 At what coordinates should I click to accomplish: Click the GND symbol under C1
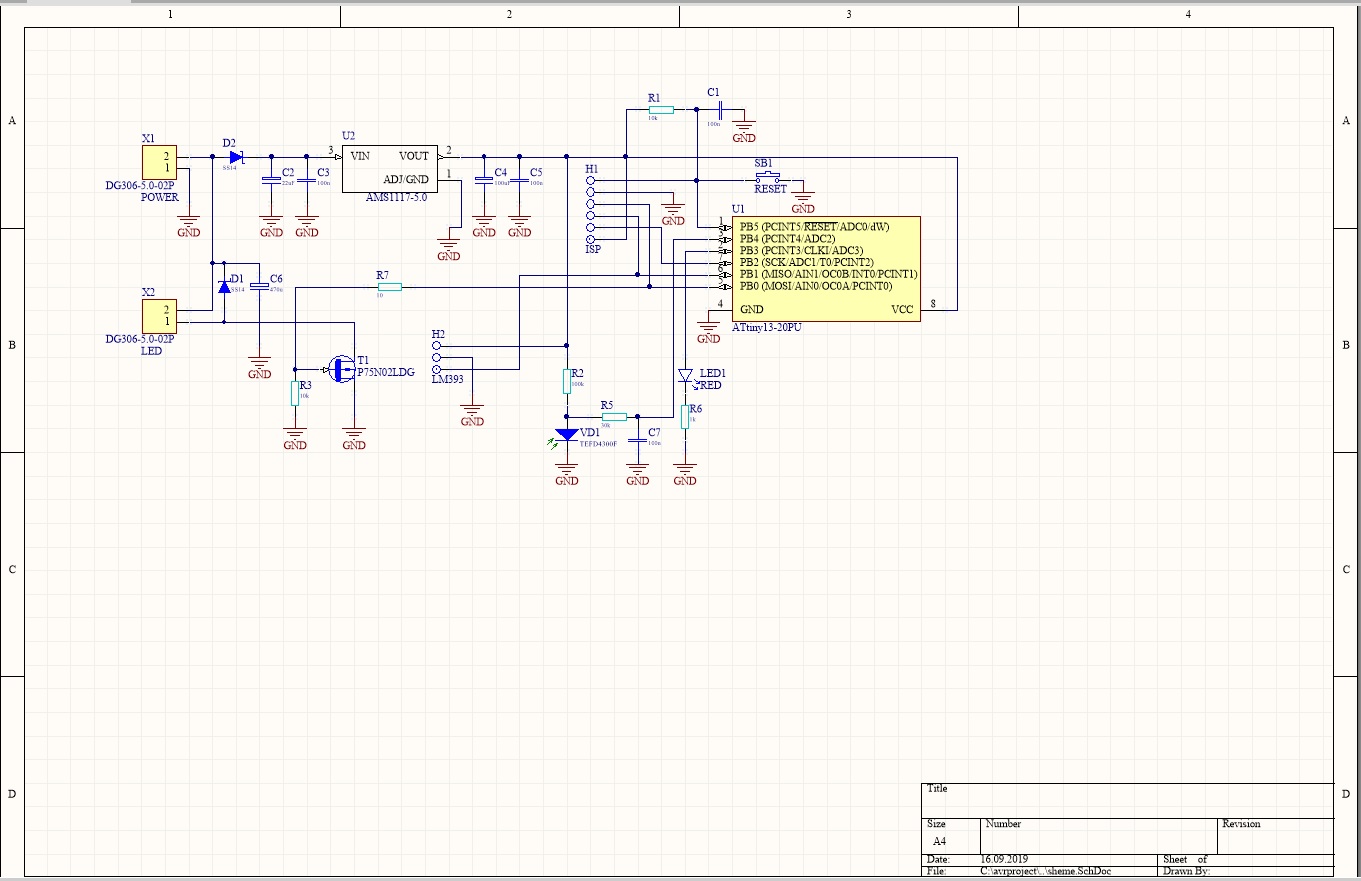pos(744,133)
